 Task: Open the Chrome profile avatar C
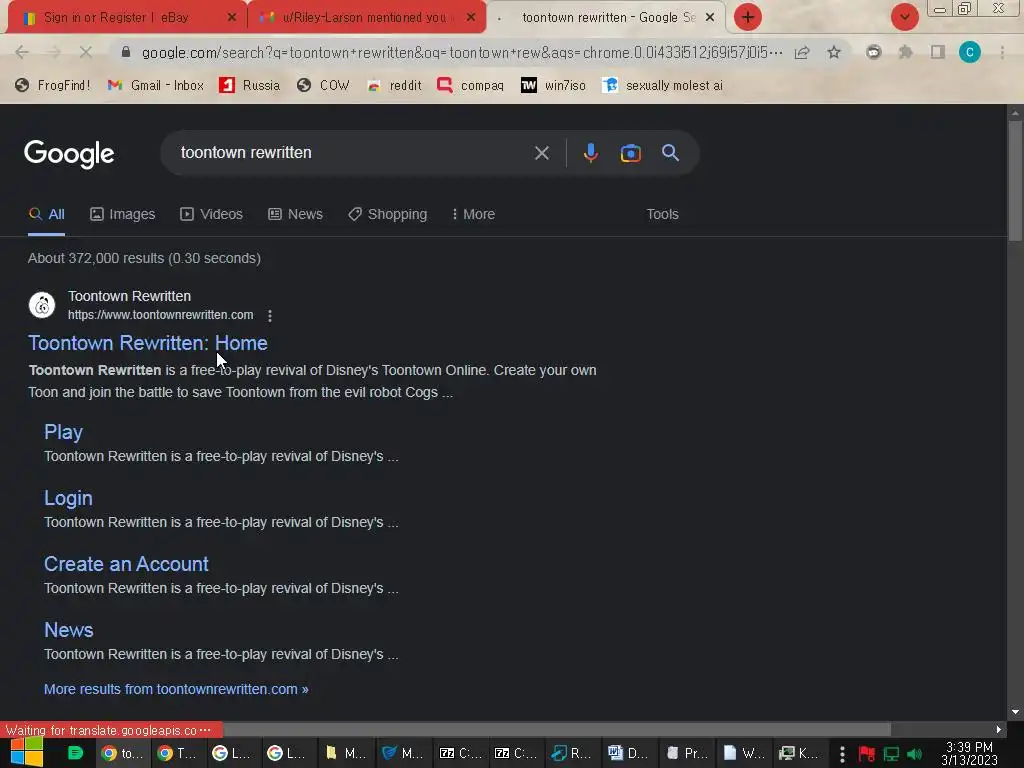(970, 52)
